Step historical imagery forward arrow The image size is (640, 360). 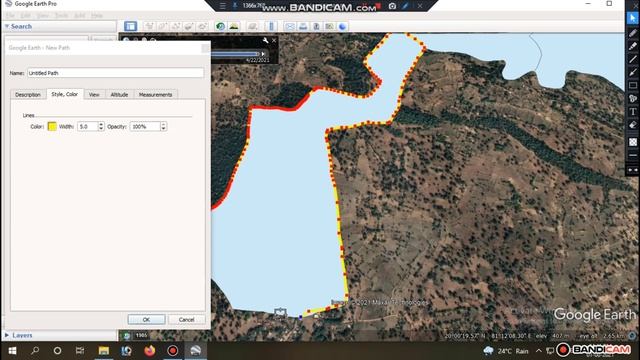point(263,54)
